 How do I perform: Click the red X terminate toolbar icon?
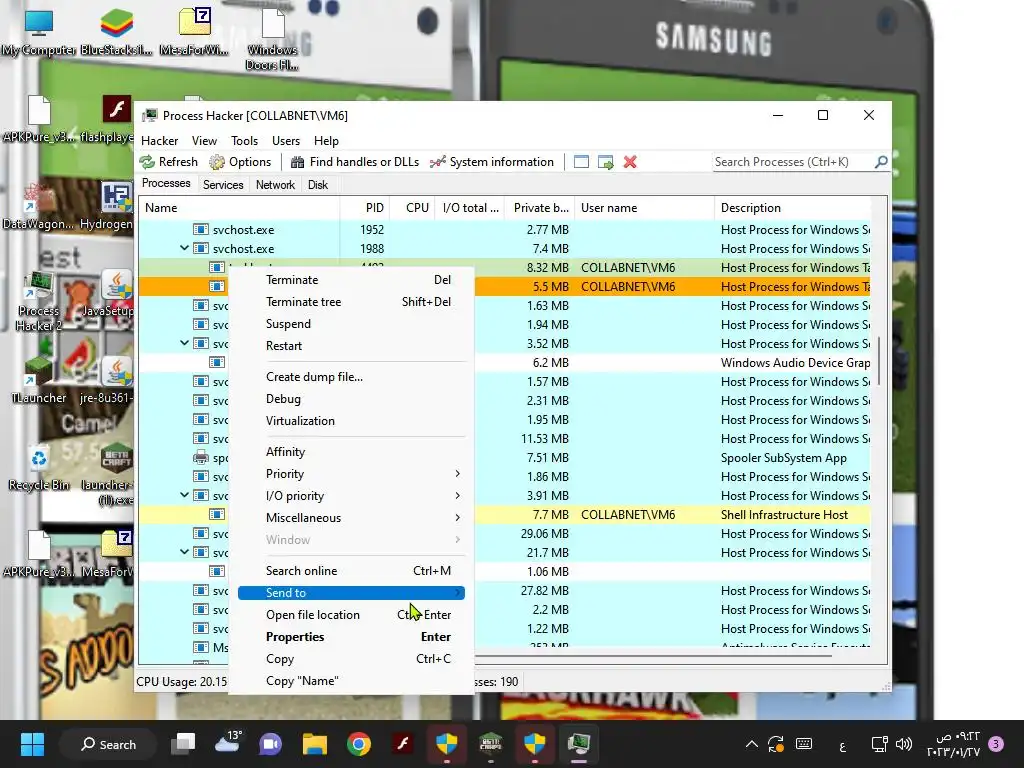(630, 162)
